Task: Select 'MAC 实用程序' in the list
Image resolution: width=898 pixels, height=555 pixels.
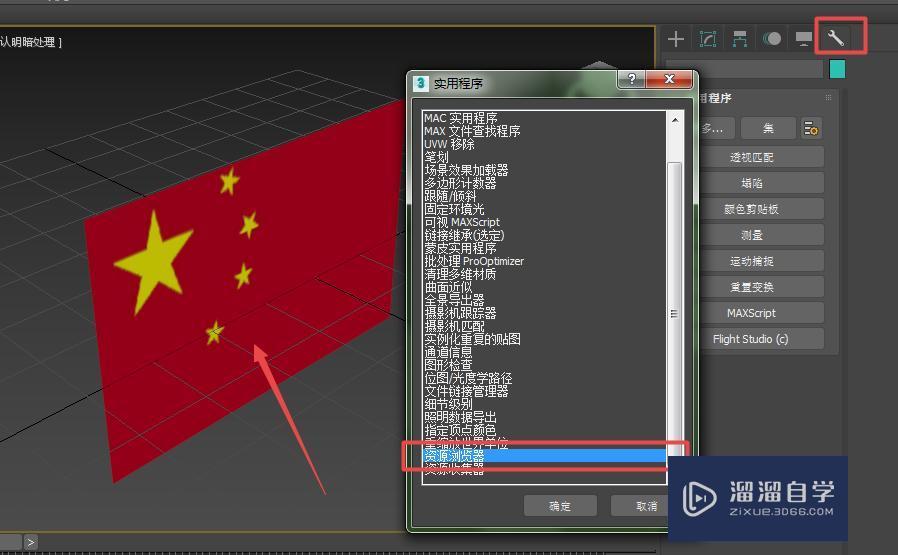Action: [x=460, y=118]
